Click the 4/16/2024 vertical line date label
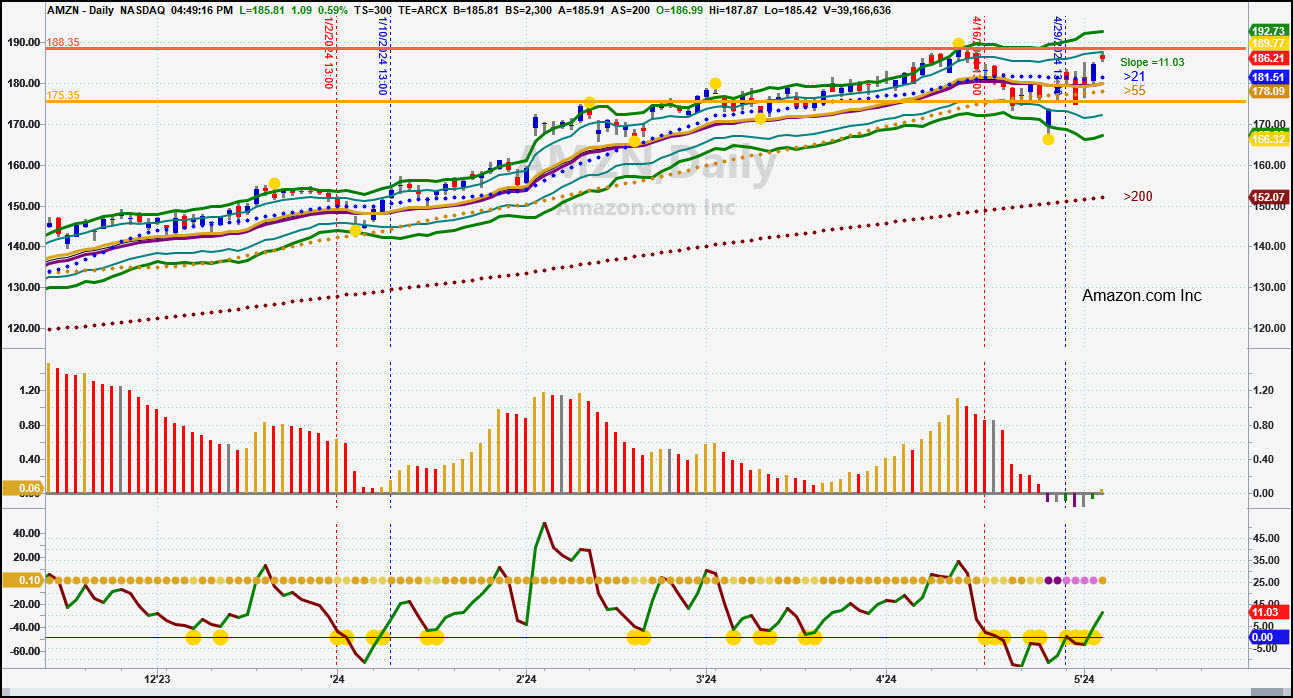The height and width of the screenshot is (698, 1293). [x=977, y=56]
